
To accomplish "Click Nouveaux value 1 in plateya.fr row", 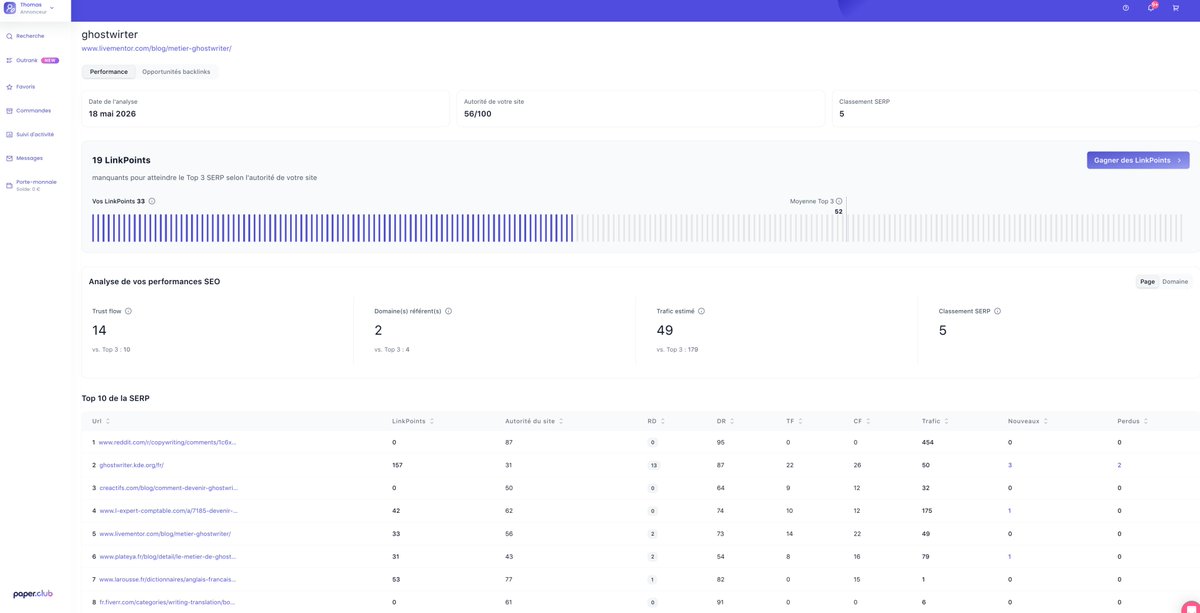I will 1009,557.
